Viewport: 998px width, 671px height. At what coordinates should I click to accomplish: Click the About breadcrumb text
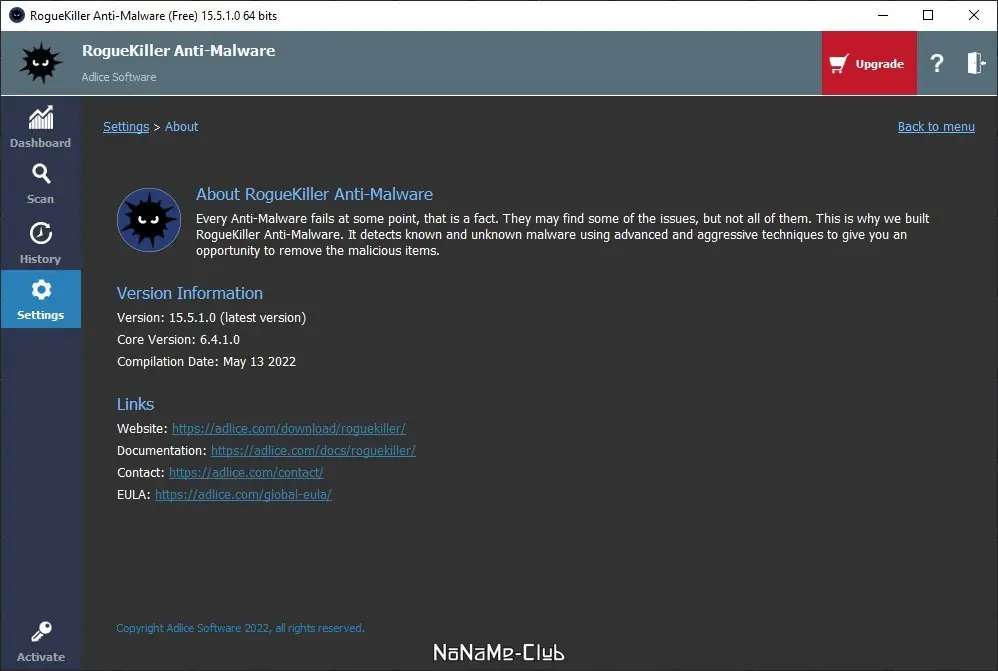[x=181, y=127]
